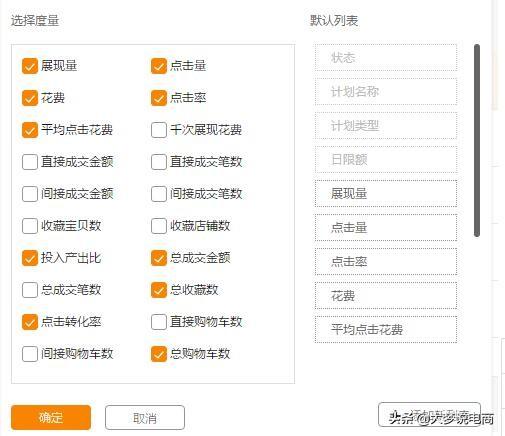Click the default list scrollbar
Viewport: 505px width, 436px height.
477,140
